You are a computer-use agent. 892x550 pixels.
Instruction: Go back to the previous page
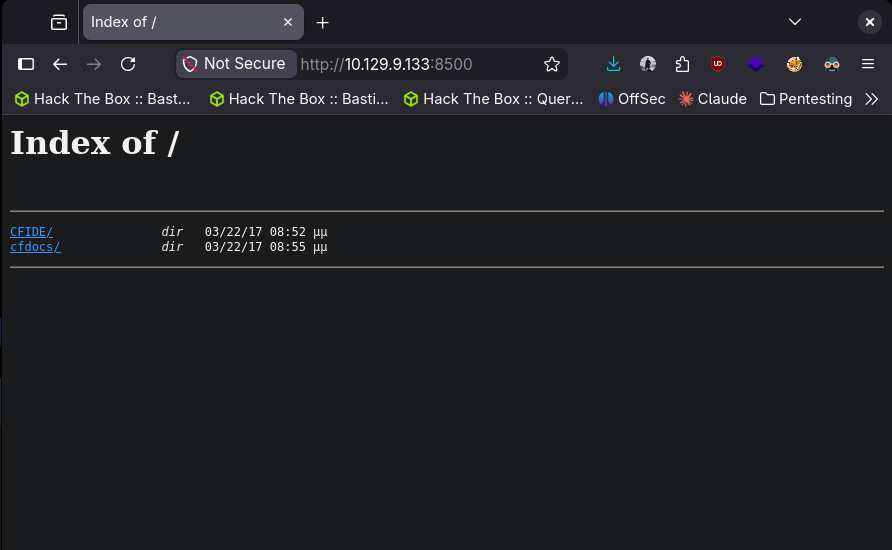(60, 64)
